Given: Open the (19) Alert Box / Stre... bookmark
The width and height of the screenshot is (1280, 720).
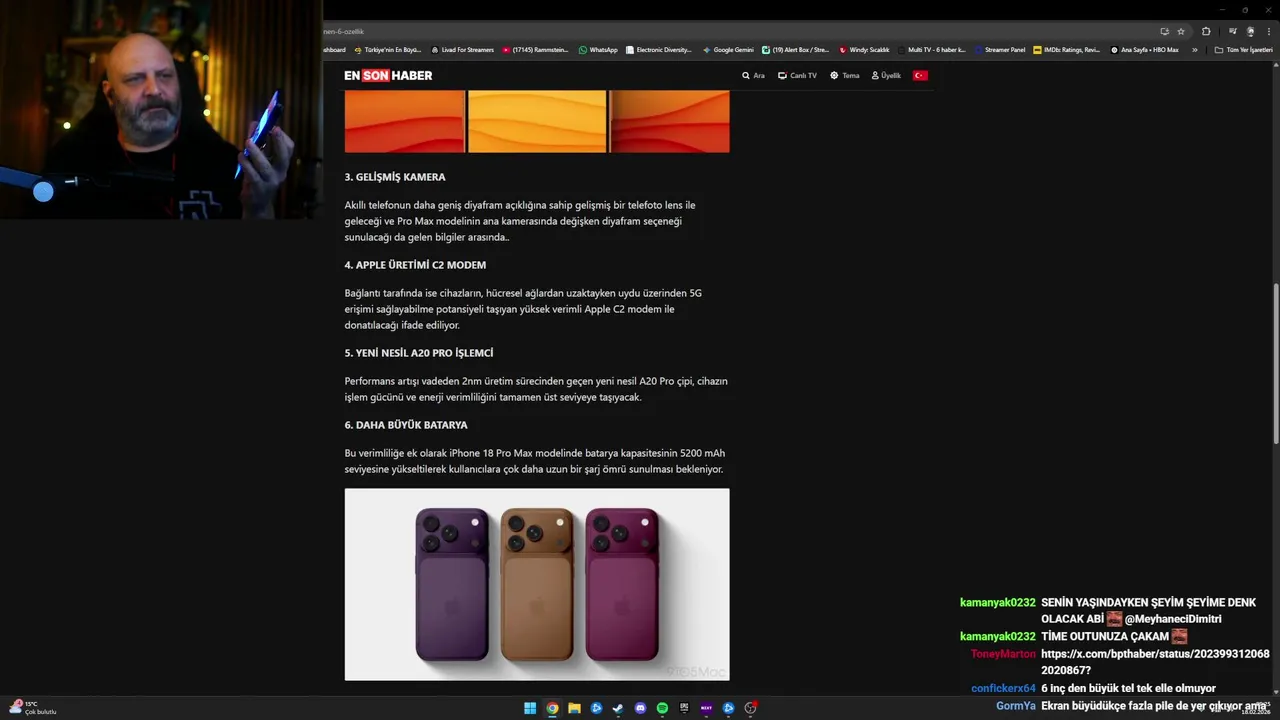Looking at the screenshot, I should [x=795, y=50].
